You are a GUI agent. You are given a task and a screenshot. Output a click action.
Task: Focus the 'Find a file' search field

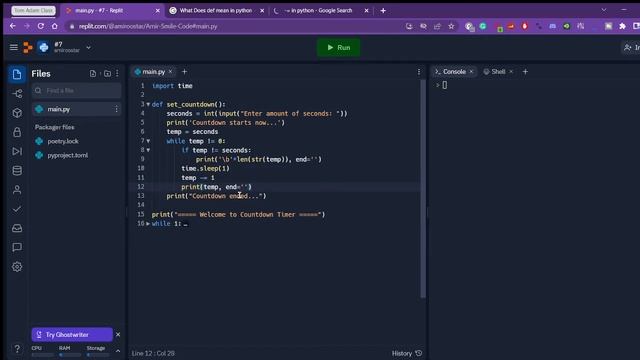point(77,91)
